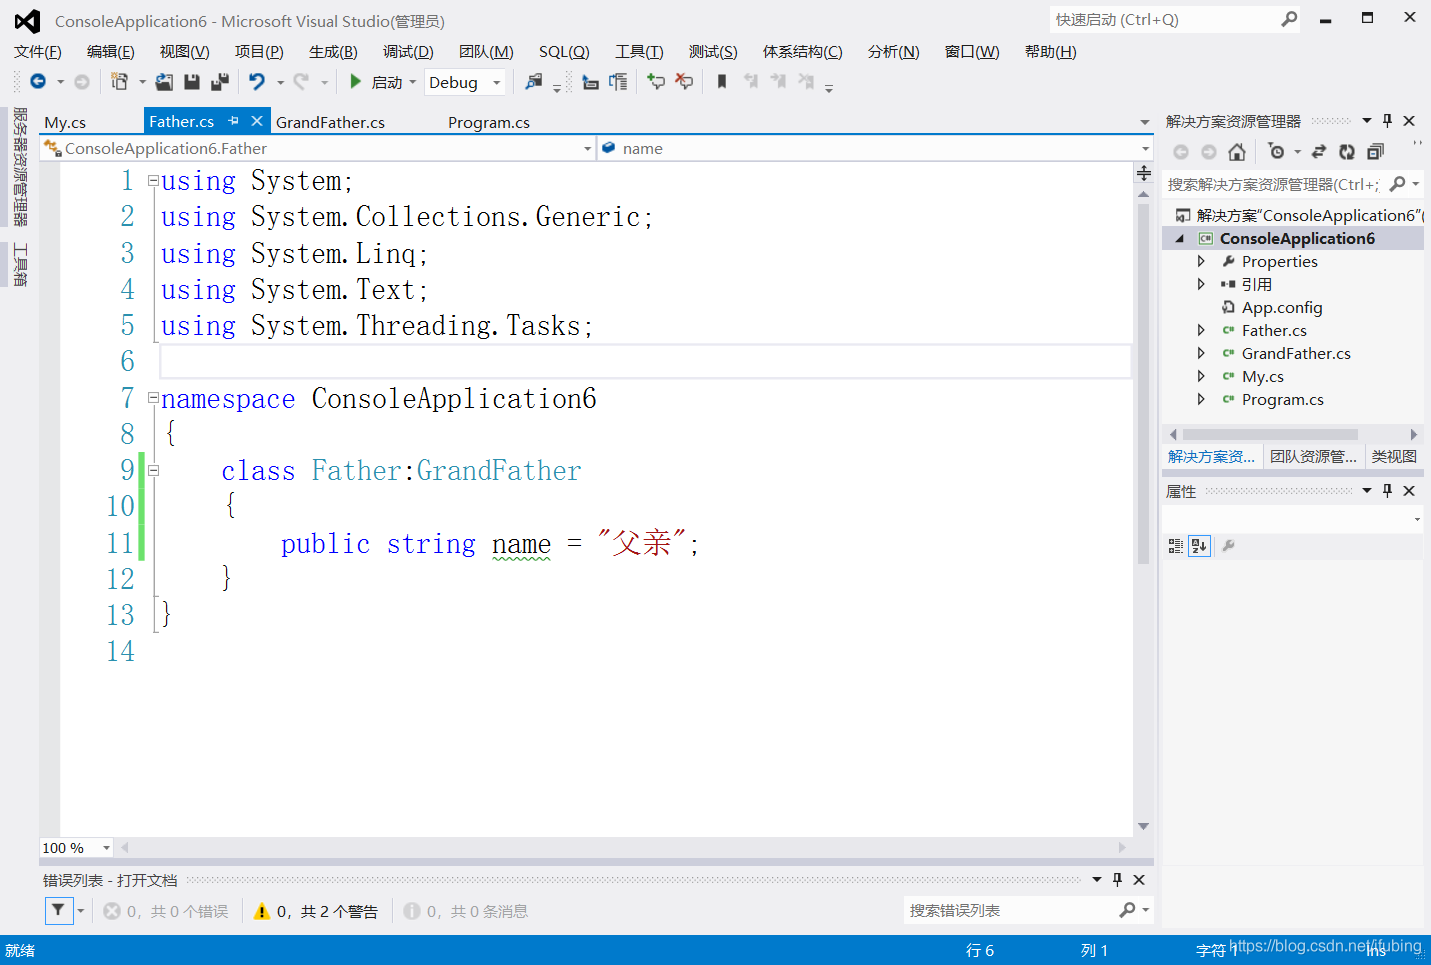The width and height of the screenshot is (1431, 965).
Task: Click the Home icon in Solution Explorer
Action: coord(1237,152)
